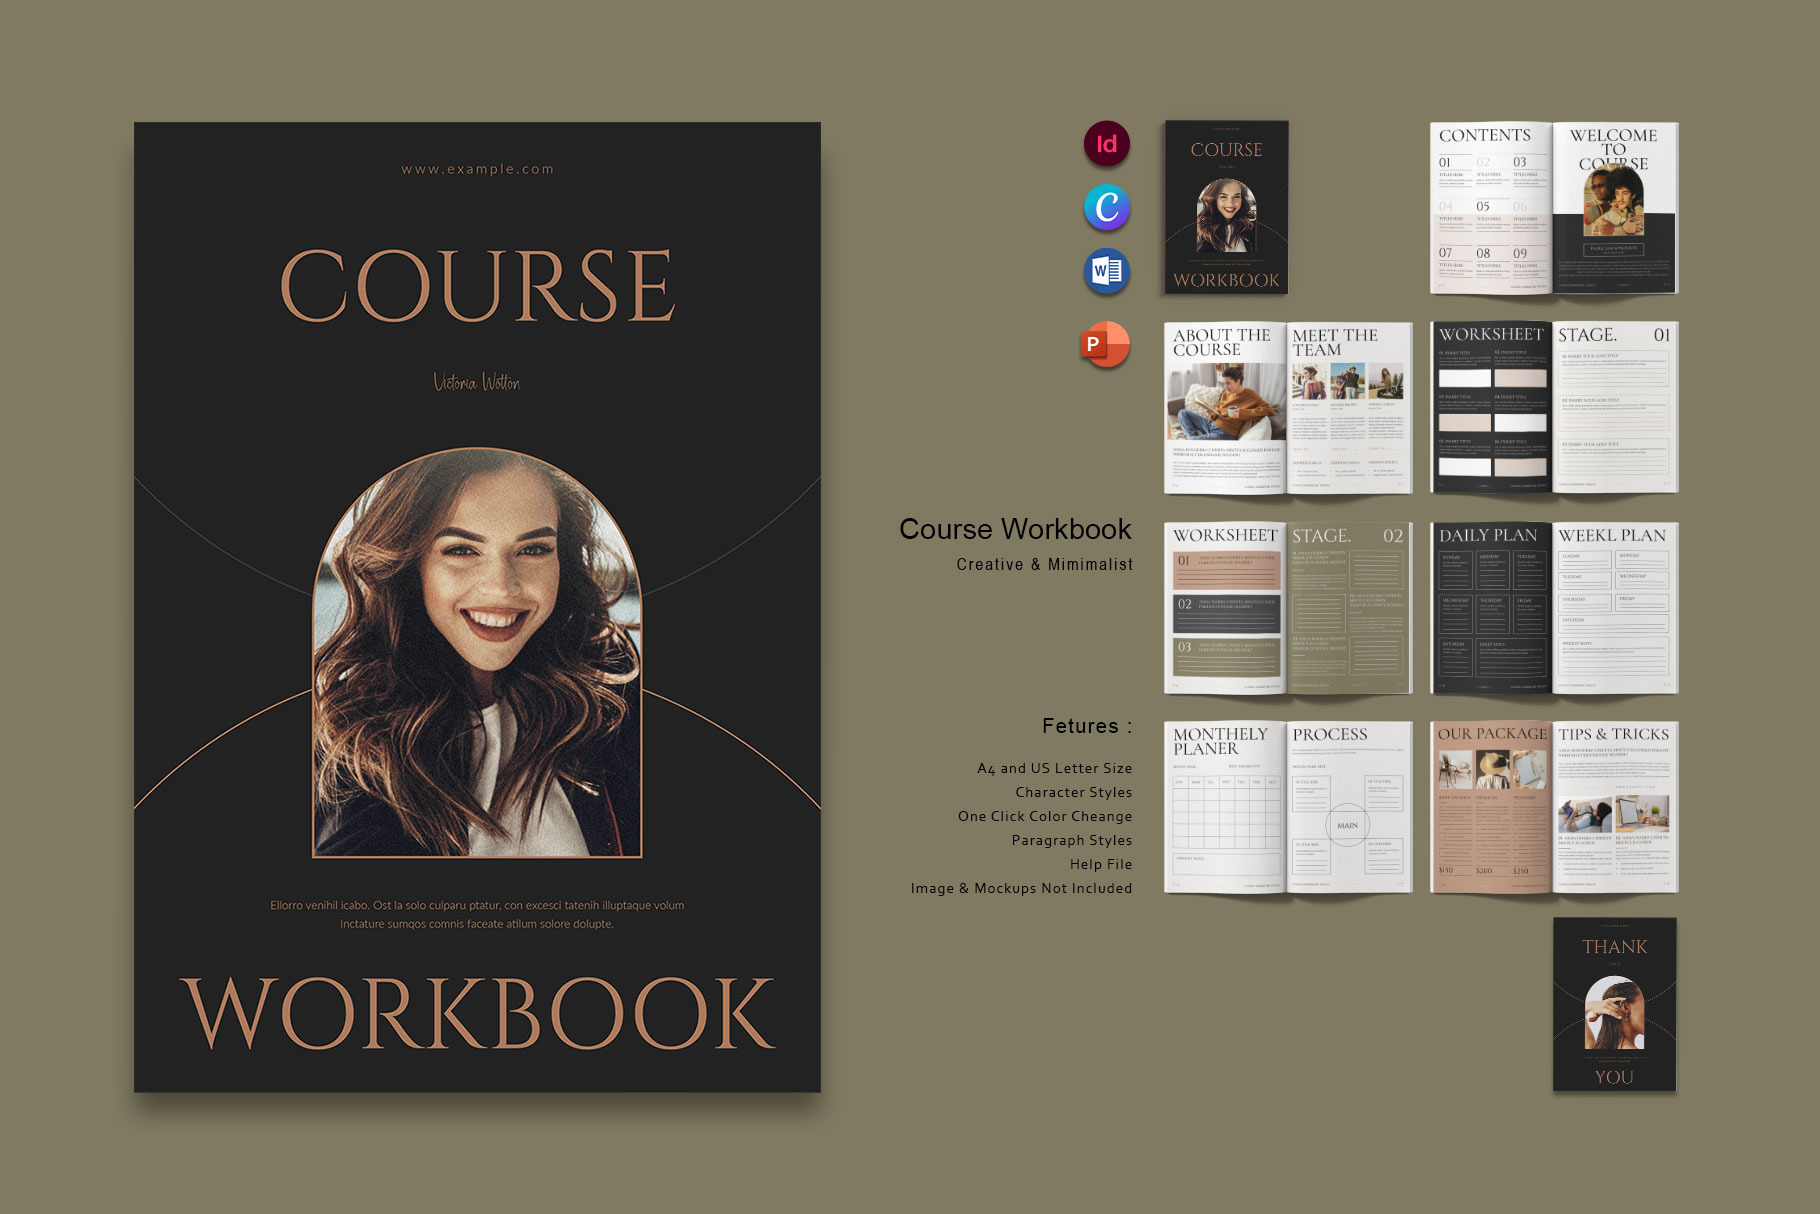Click the Microsoft Word icon
Viewport: 1820px width, 1214px height.
pos(1107,271)
